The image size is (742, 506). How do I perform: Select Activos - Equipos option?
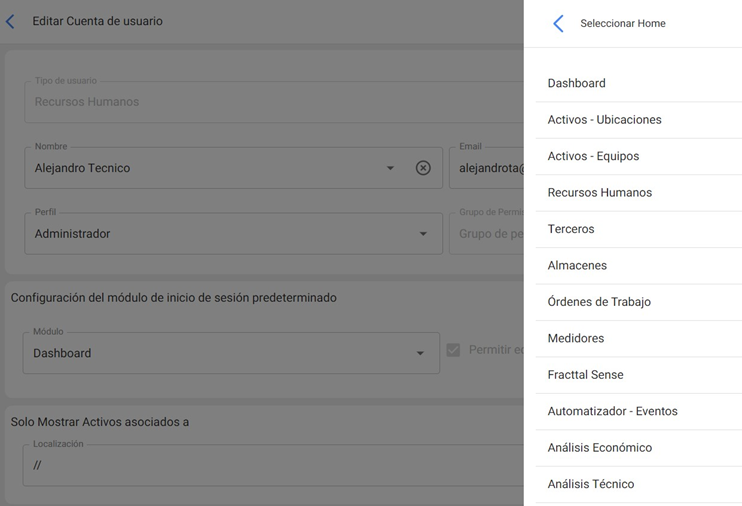593,156
